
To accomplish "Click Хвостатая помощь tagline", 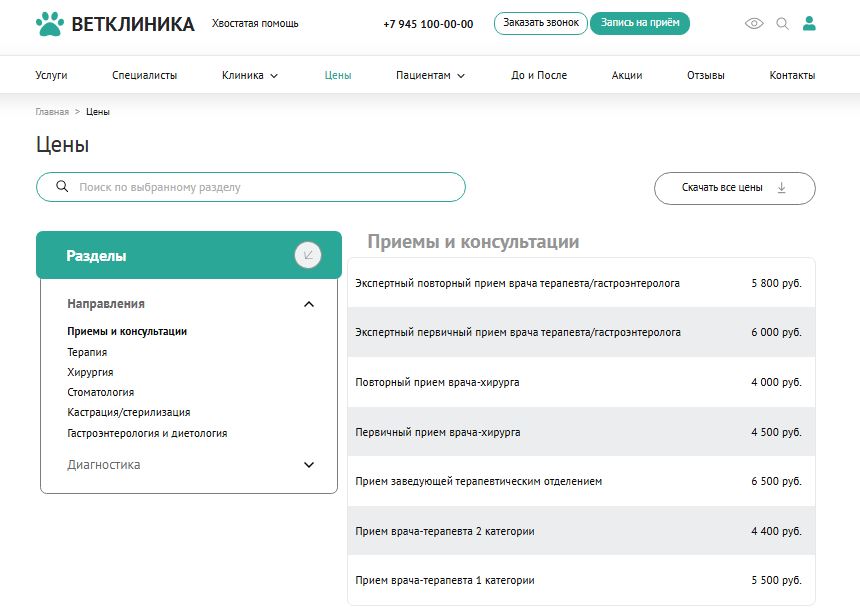I will [x=255, y=24].
